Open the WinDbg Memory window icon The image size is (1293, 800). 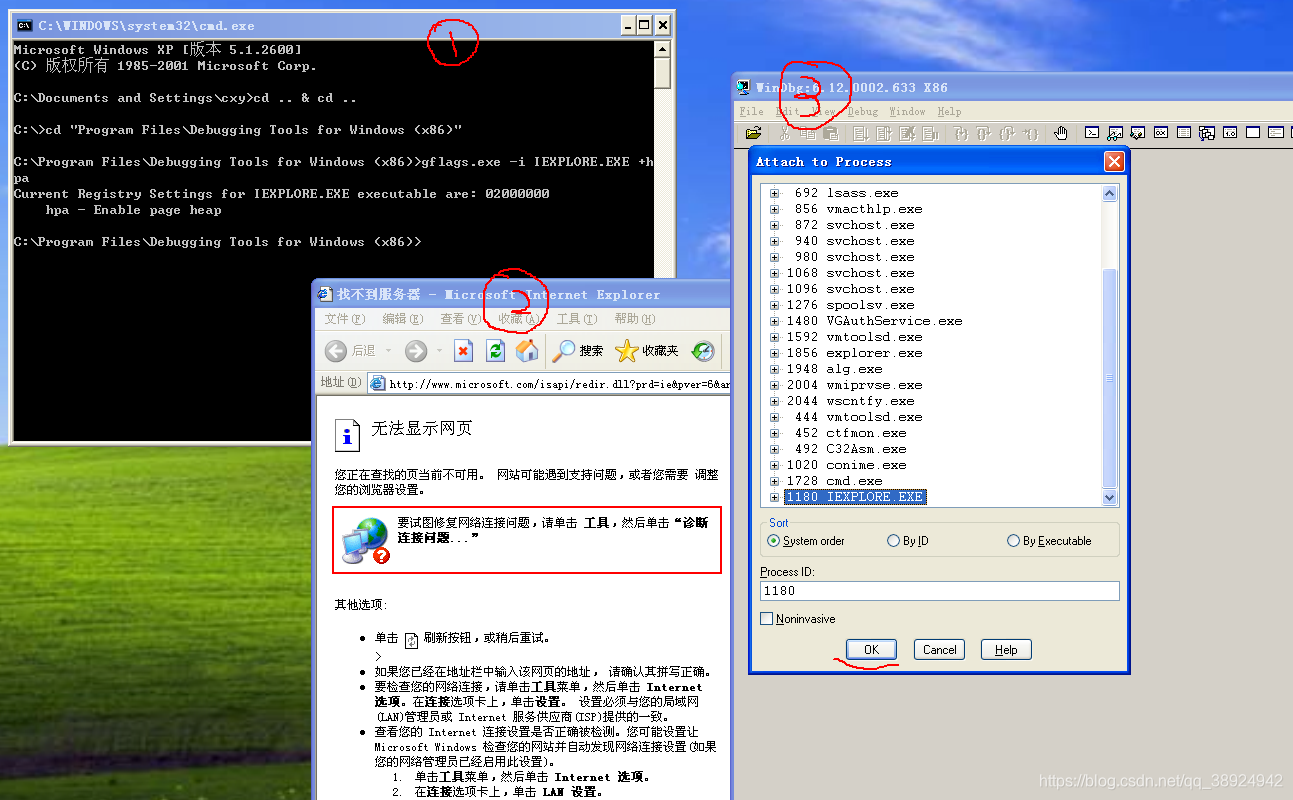1184,133
